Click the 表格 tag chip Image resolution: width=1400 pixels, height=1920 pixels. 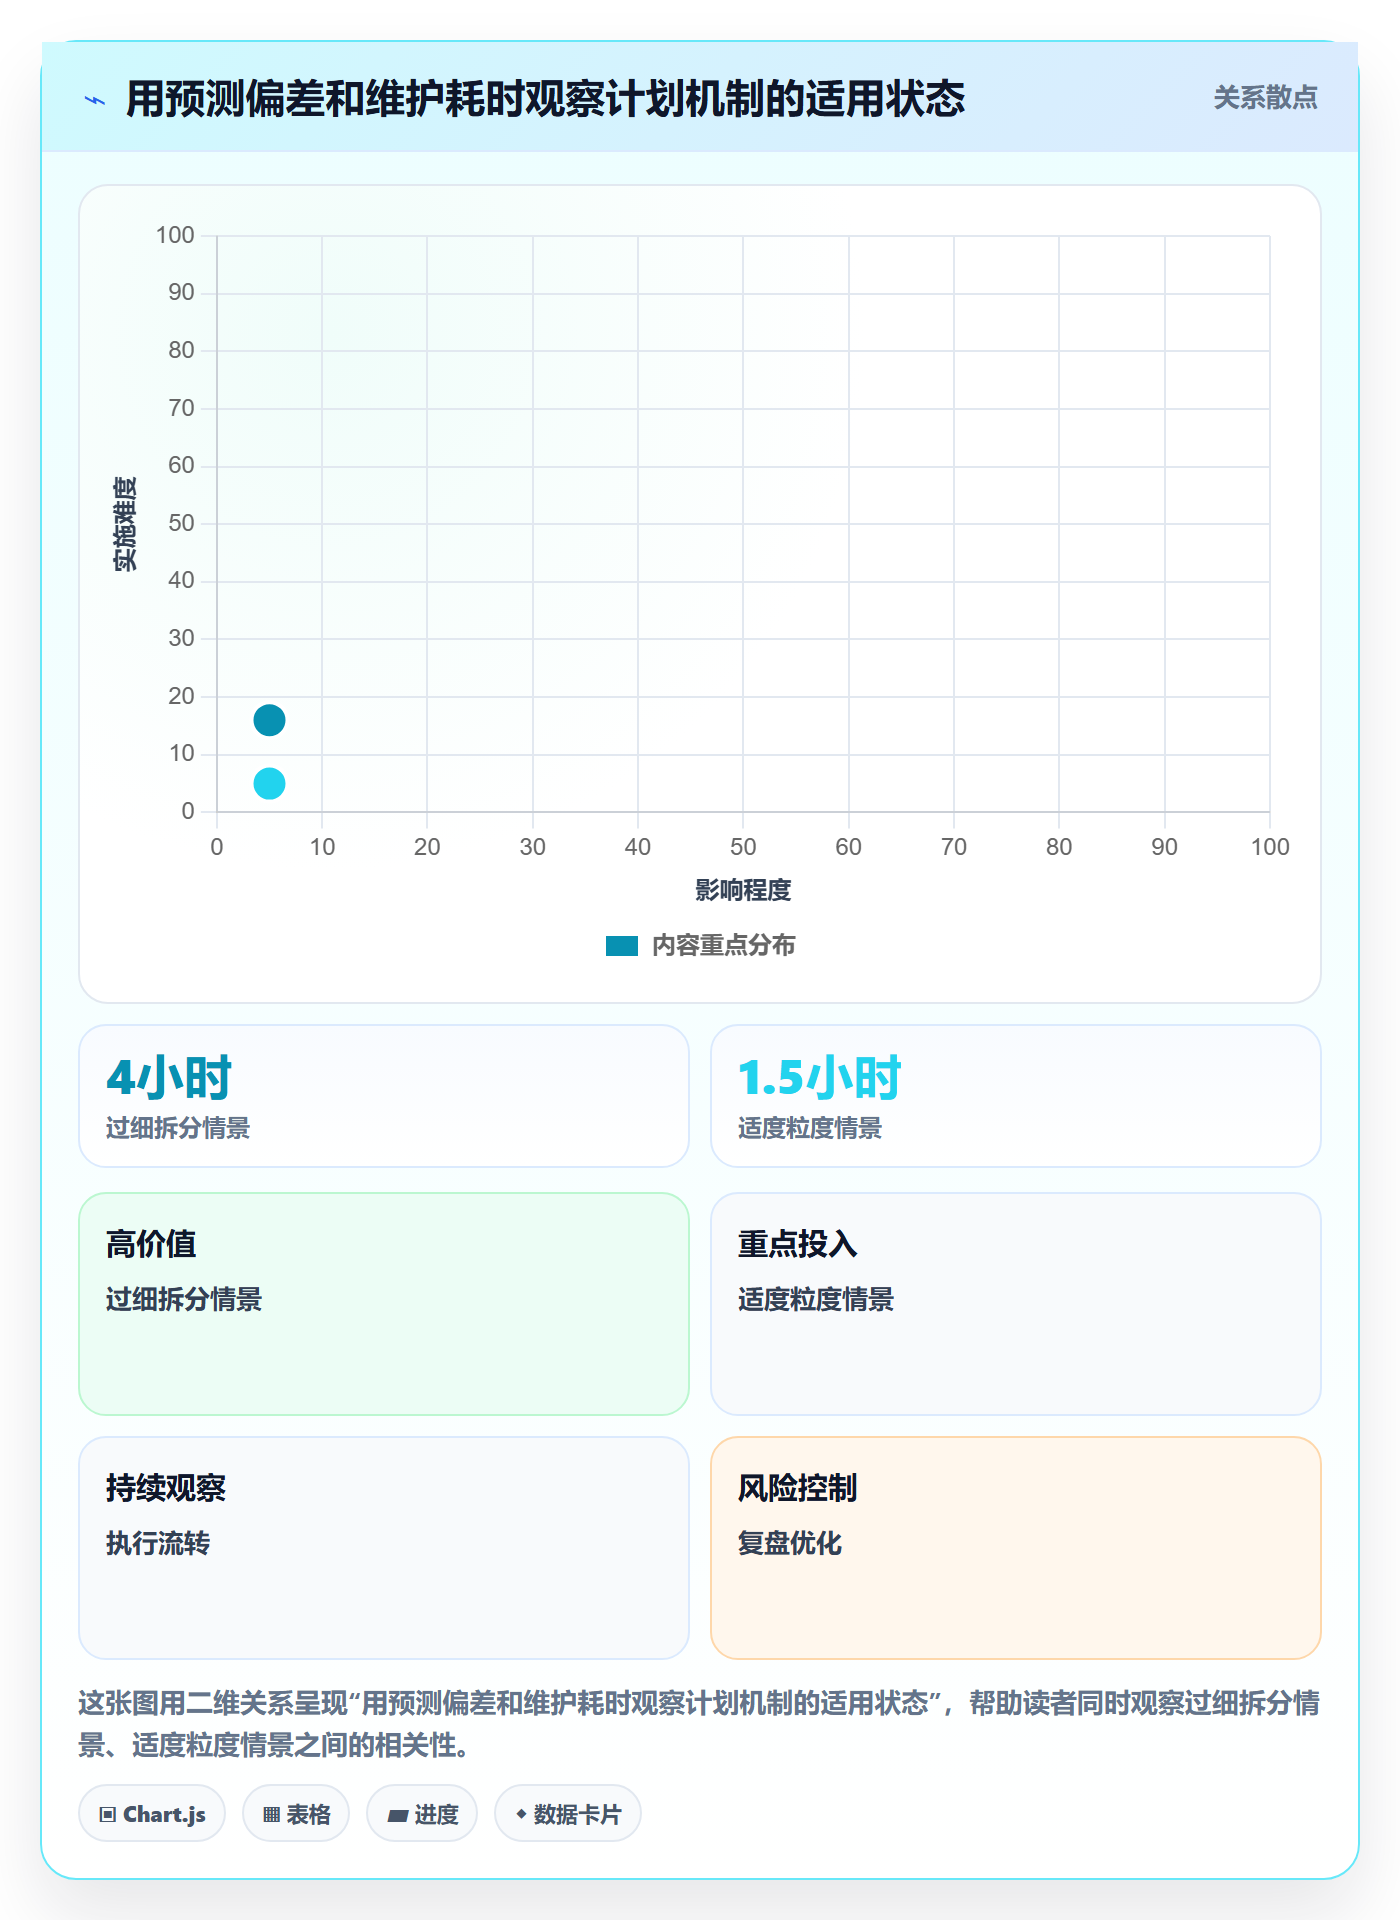tap(296, 1814)
